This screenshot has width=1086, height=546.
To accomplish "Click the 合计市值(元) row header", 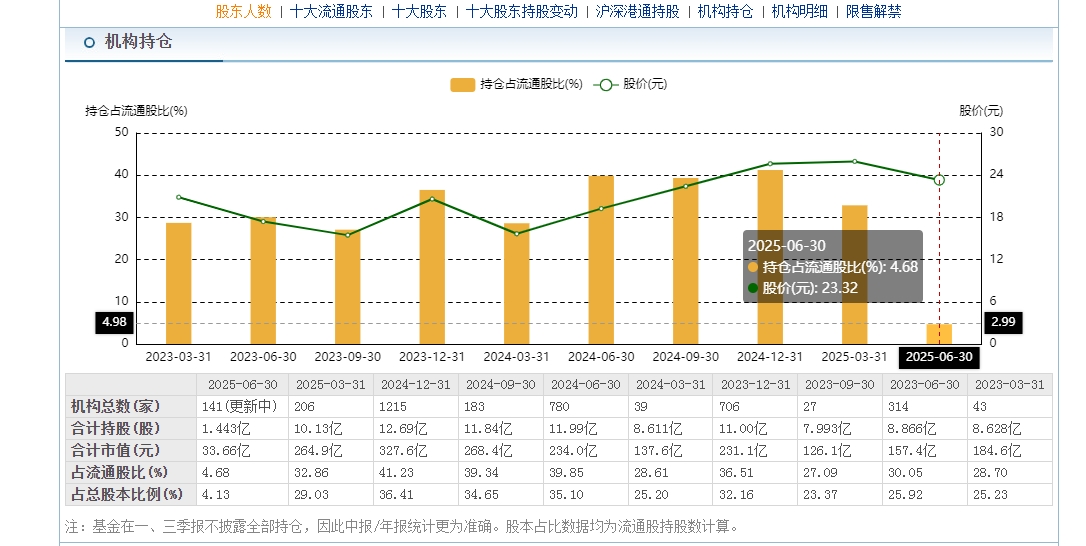I will 131,450.
